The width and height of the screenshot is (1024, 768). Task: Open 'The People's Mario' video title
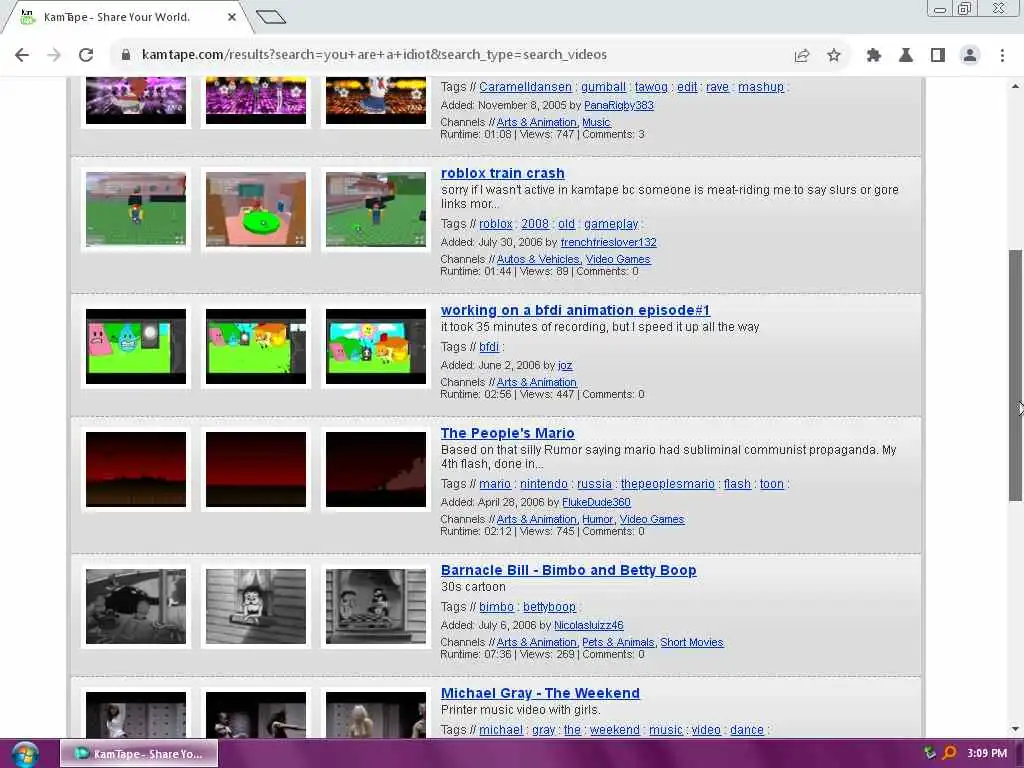(507, 433)
